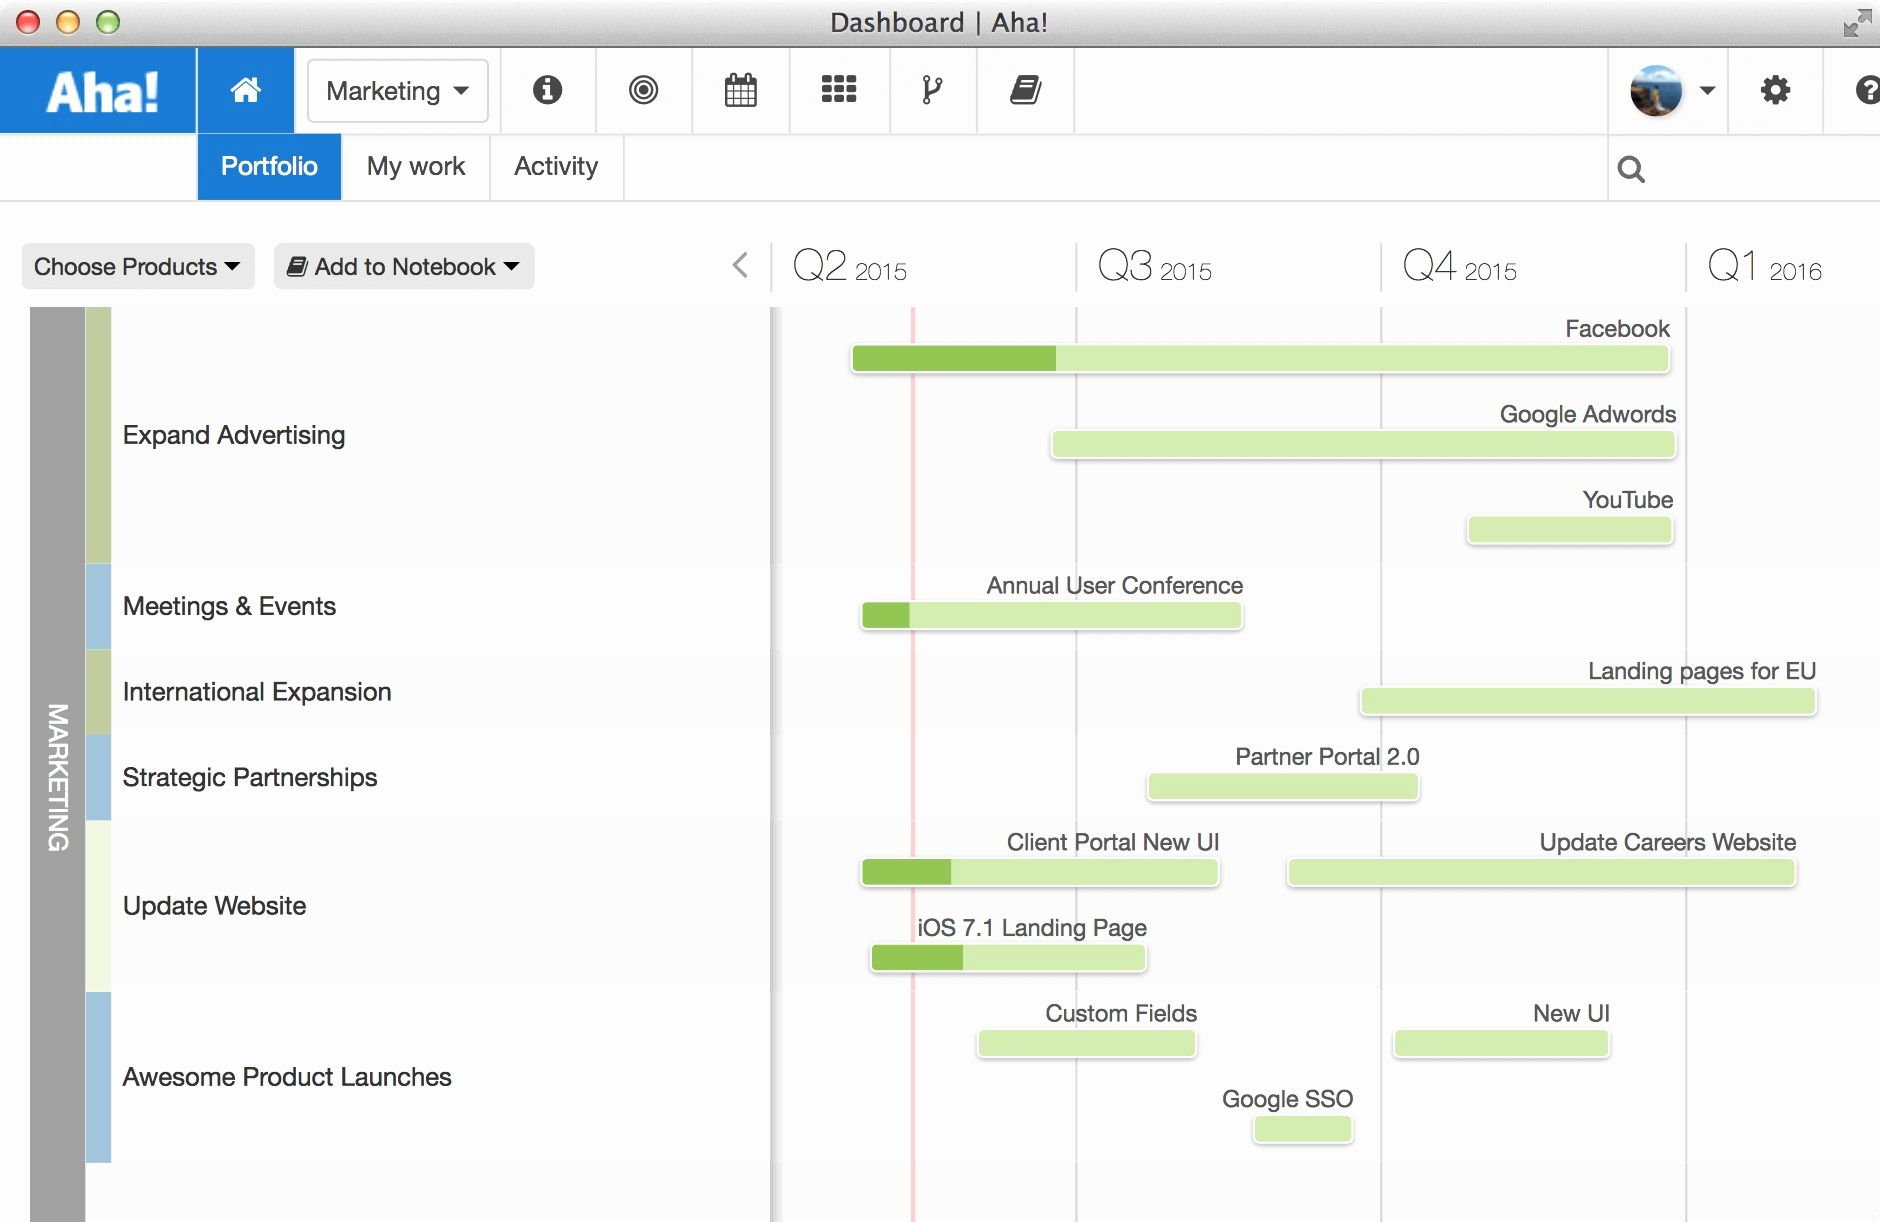
Task: Select the branch roadmap icon
Action: pos(932,90)
